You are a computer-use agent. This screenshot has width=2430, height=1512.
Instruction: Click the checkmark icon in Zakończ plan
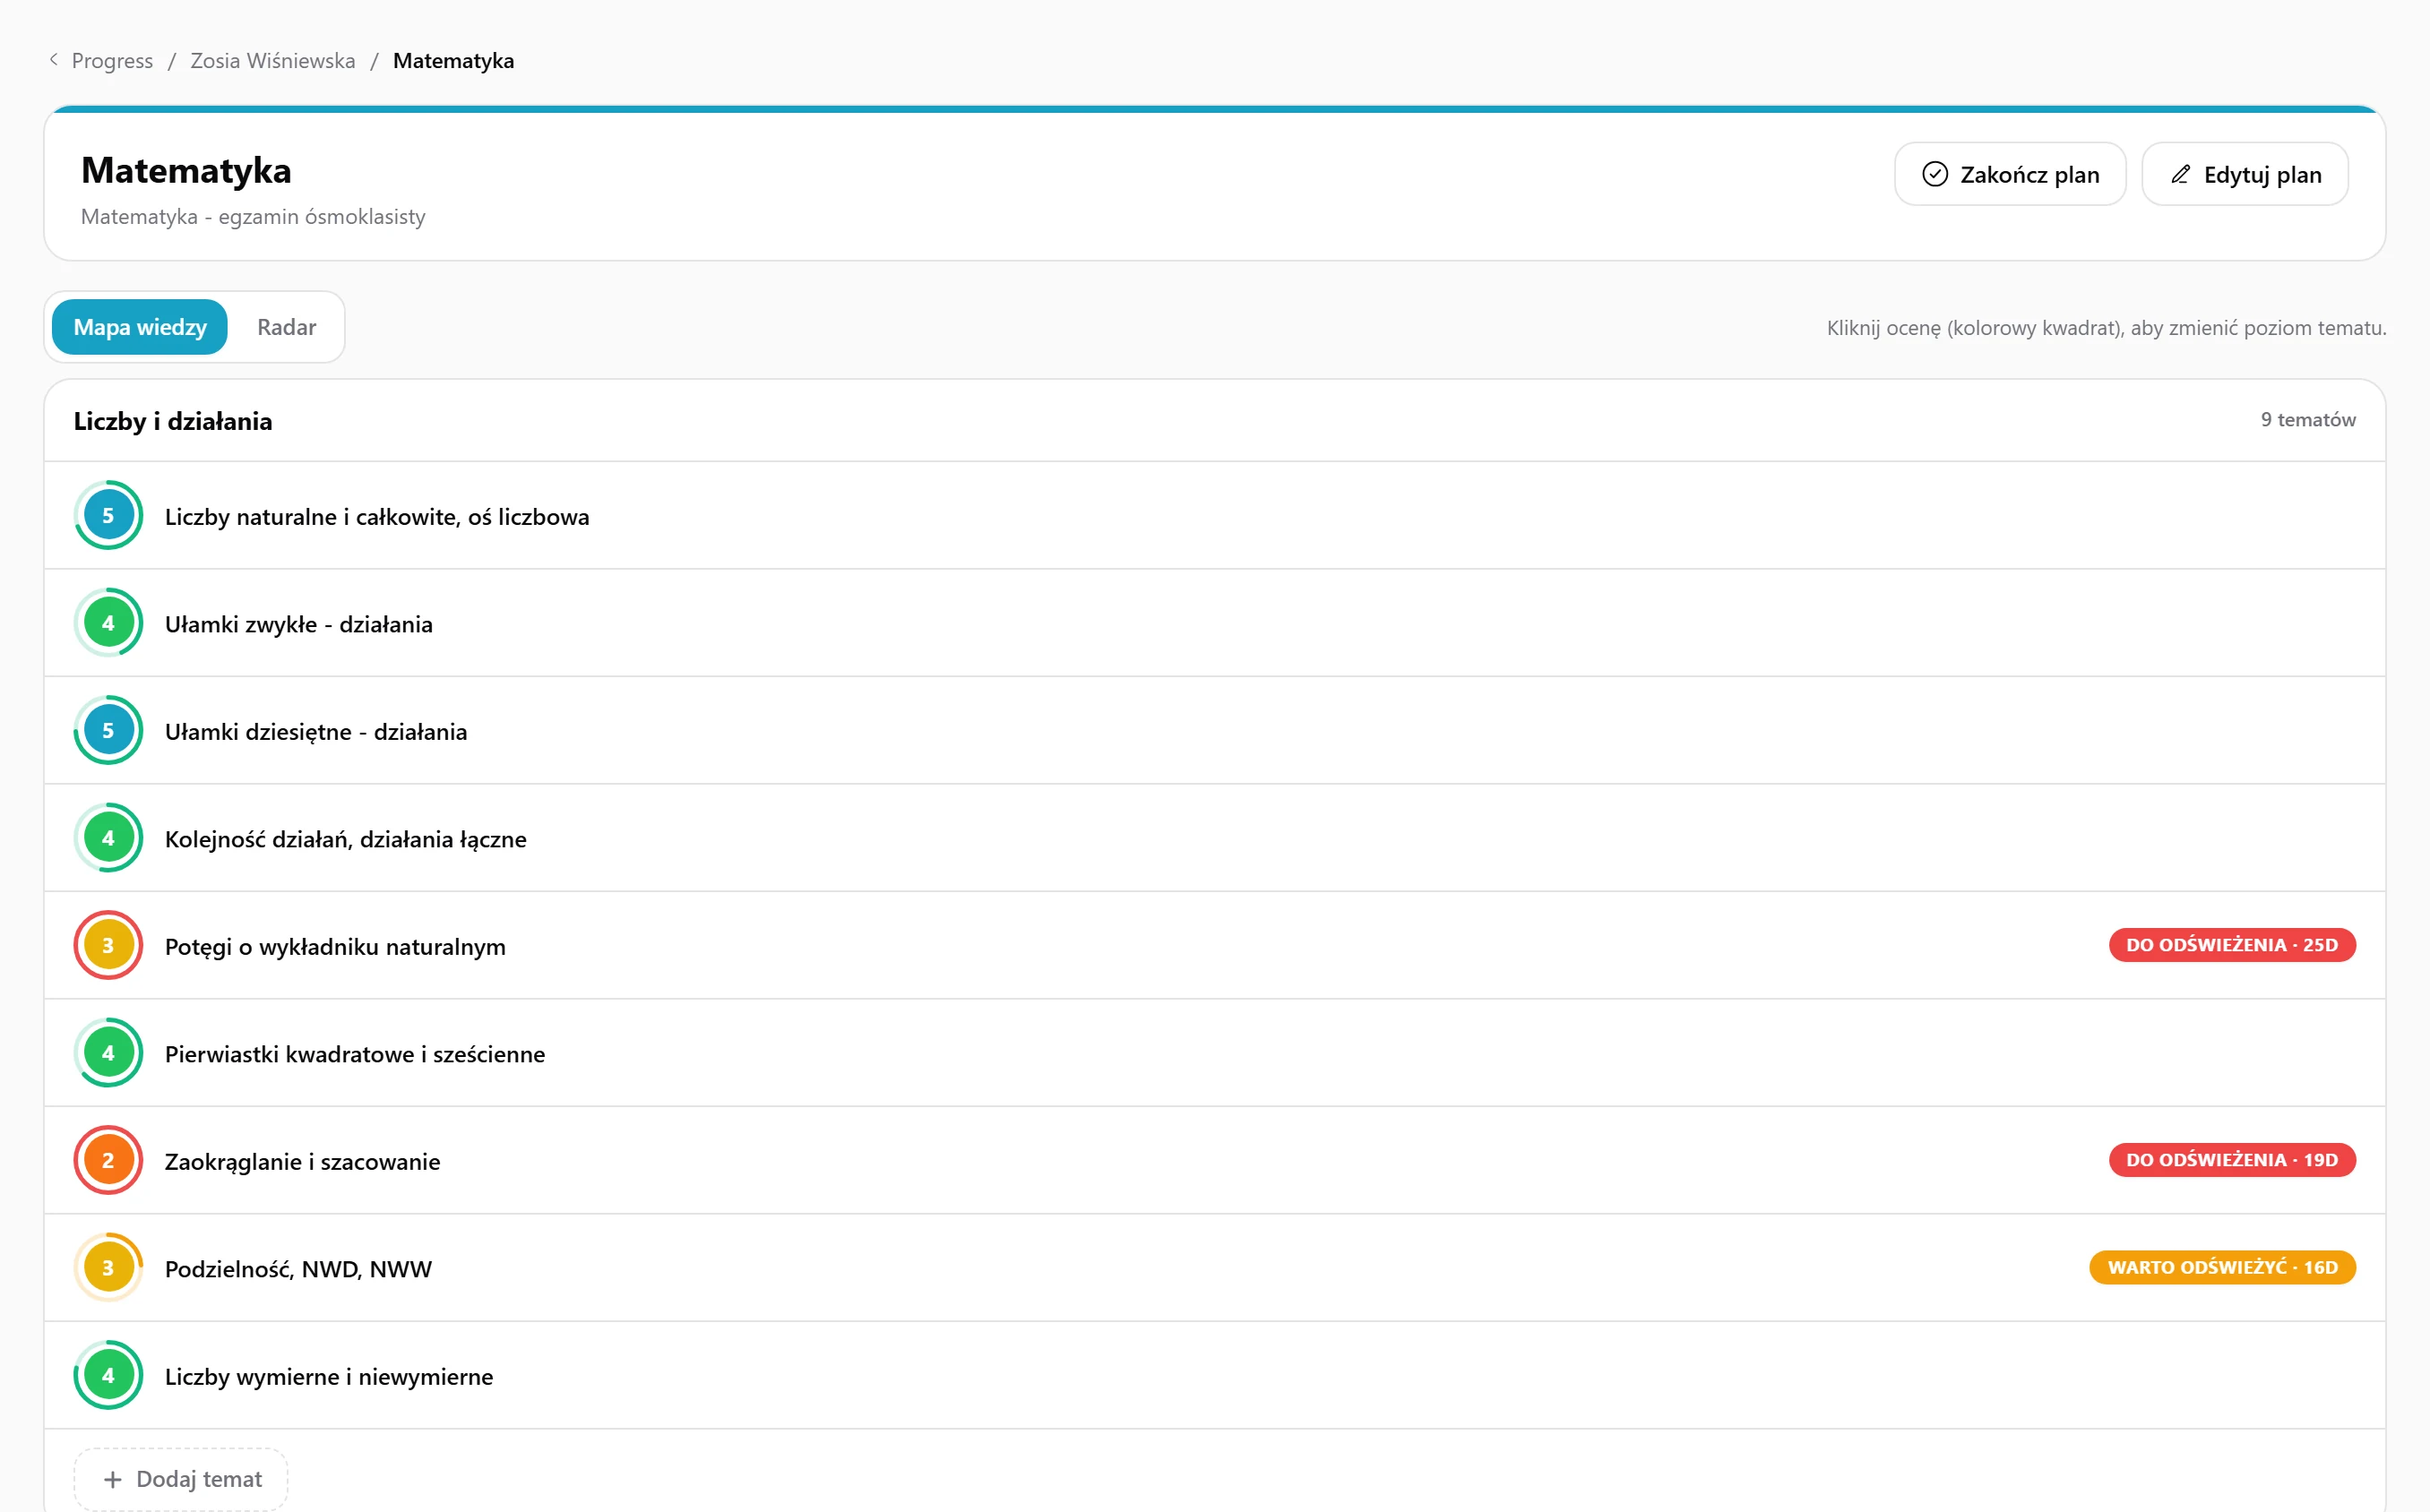(x=1935, y=174)
